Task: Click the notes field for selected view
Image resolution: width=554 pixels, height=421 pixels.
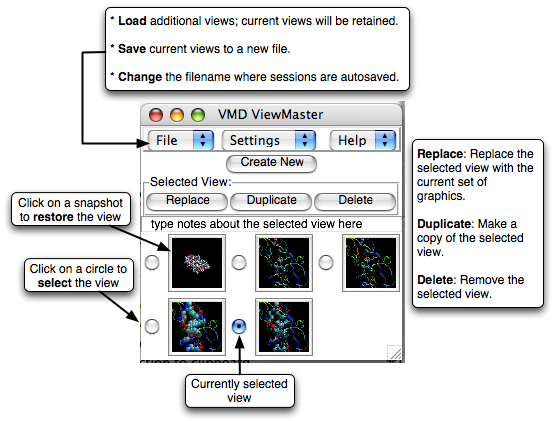Action: tap(271, 224)
